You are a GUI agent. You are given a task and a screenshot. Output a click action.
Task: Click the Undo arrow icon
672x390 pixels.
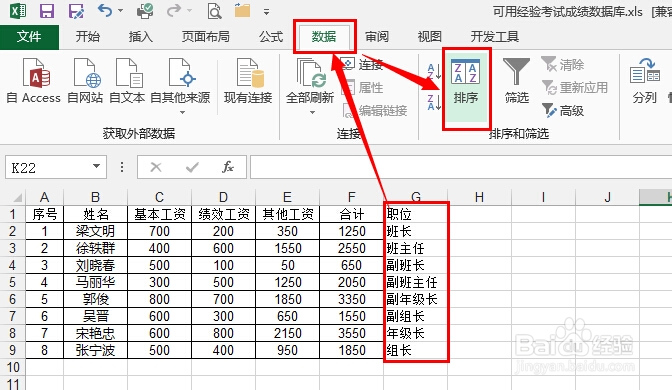coord(105,10)
